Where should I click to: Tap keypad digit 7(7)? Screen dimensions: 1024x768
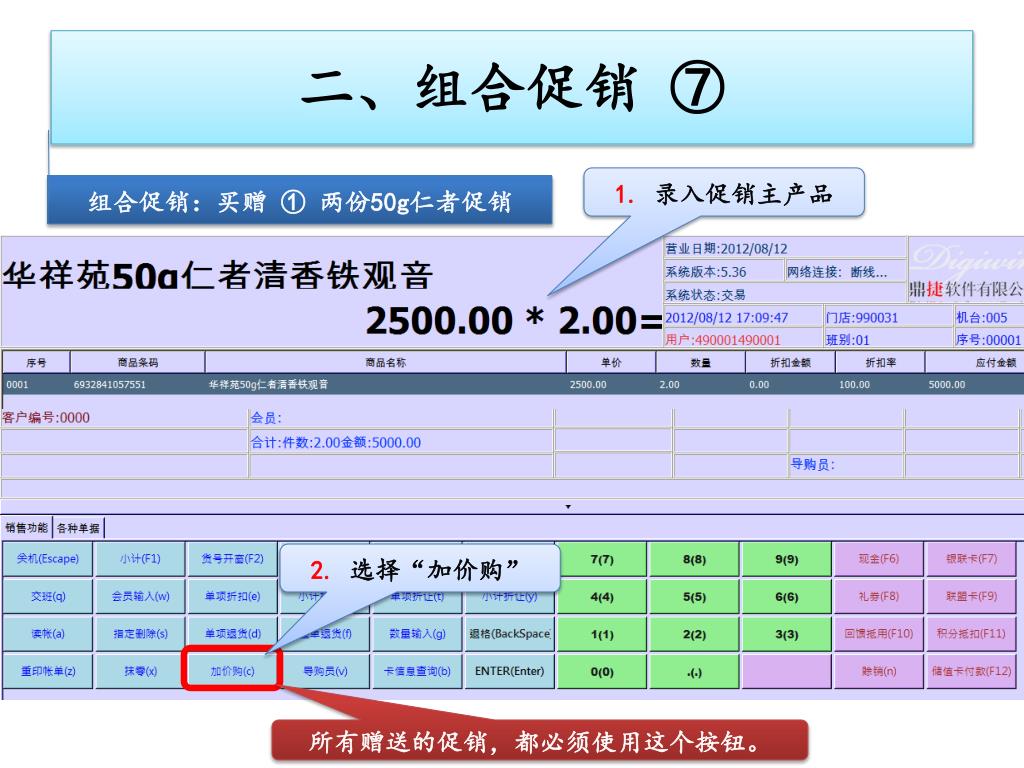[x=601, y=559]
